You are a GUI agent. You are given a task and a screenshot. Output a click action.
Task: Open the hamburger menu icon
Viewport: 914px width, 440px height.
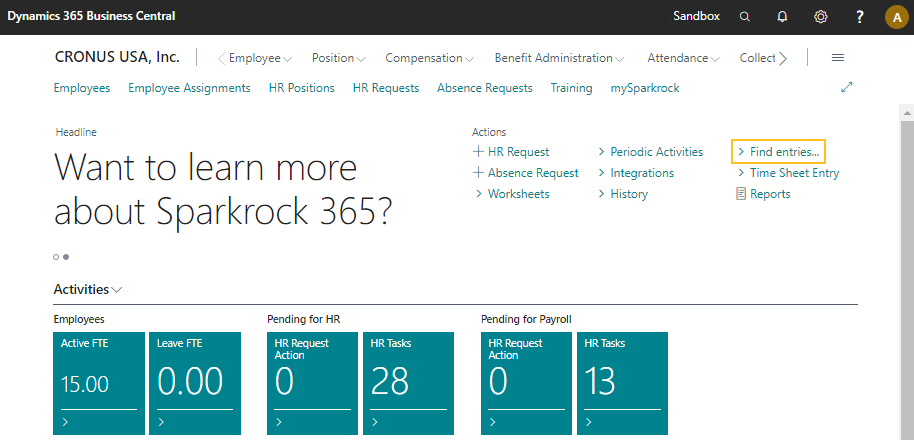838,58
